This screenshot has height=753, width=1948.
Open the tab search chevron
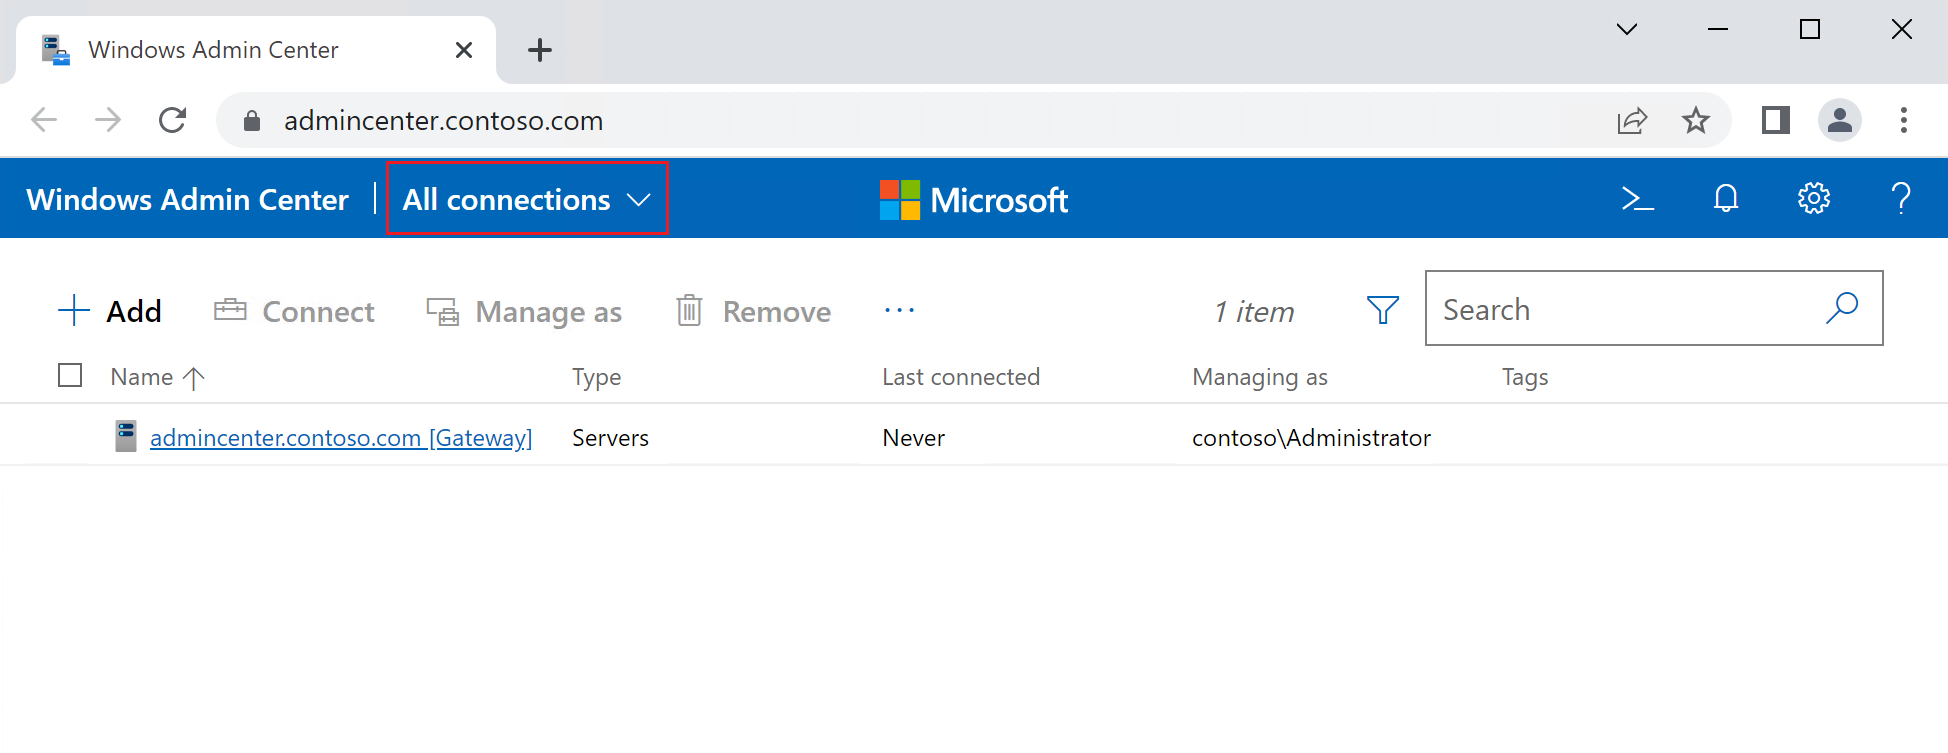1627,29
